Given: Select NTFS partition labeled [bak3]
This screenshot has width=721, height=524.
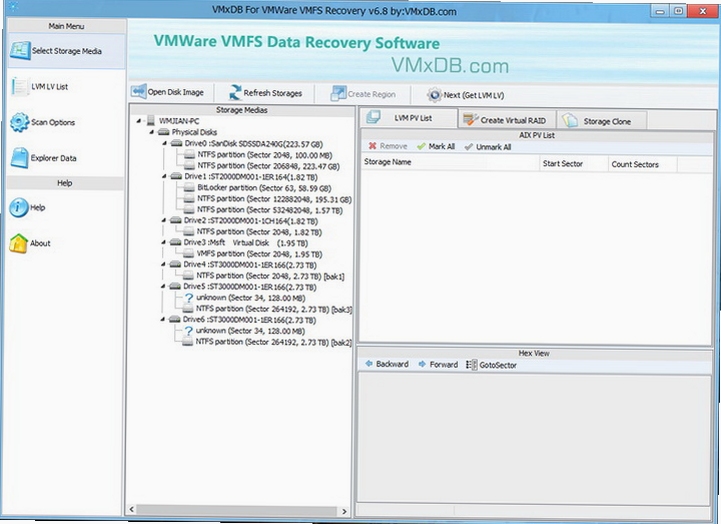Looking at the screenshot, I should (x=274, y=309).
